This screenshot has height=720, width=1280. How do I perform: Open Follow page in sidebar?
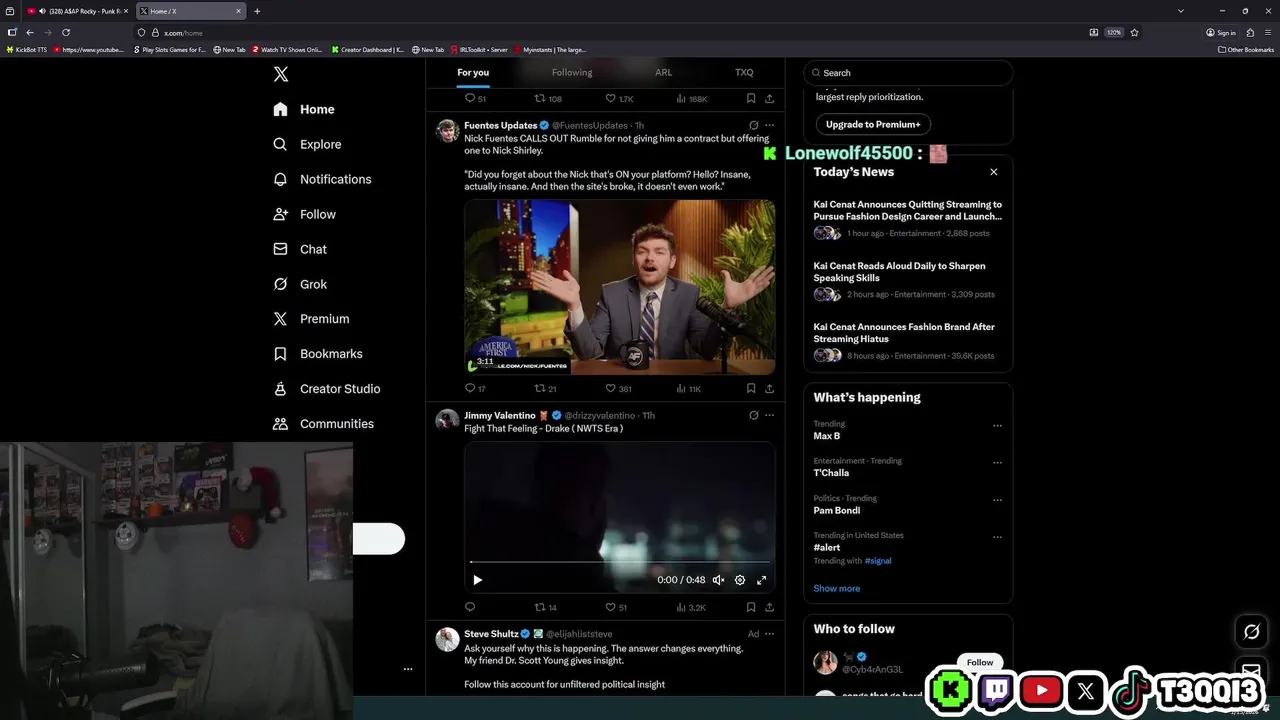304,214
